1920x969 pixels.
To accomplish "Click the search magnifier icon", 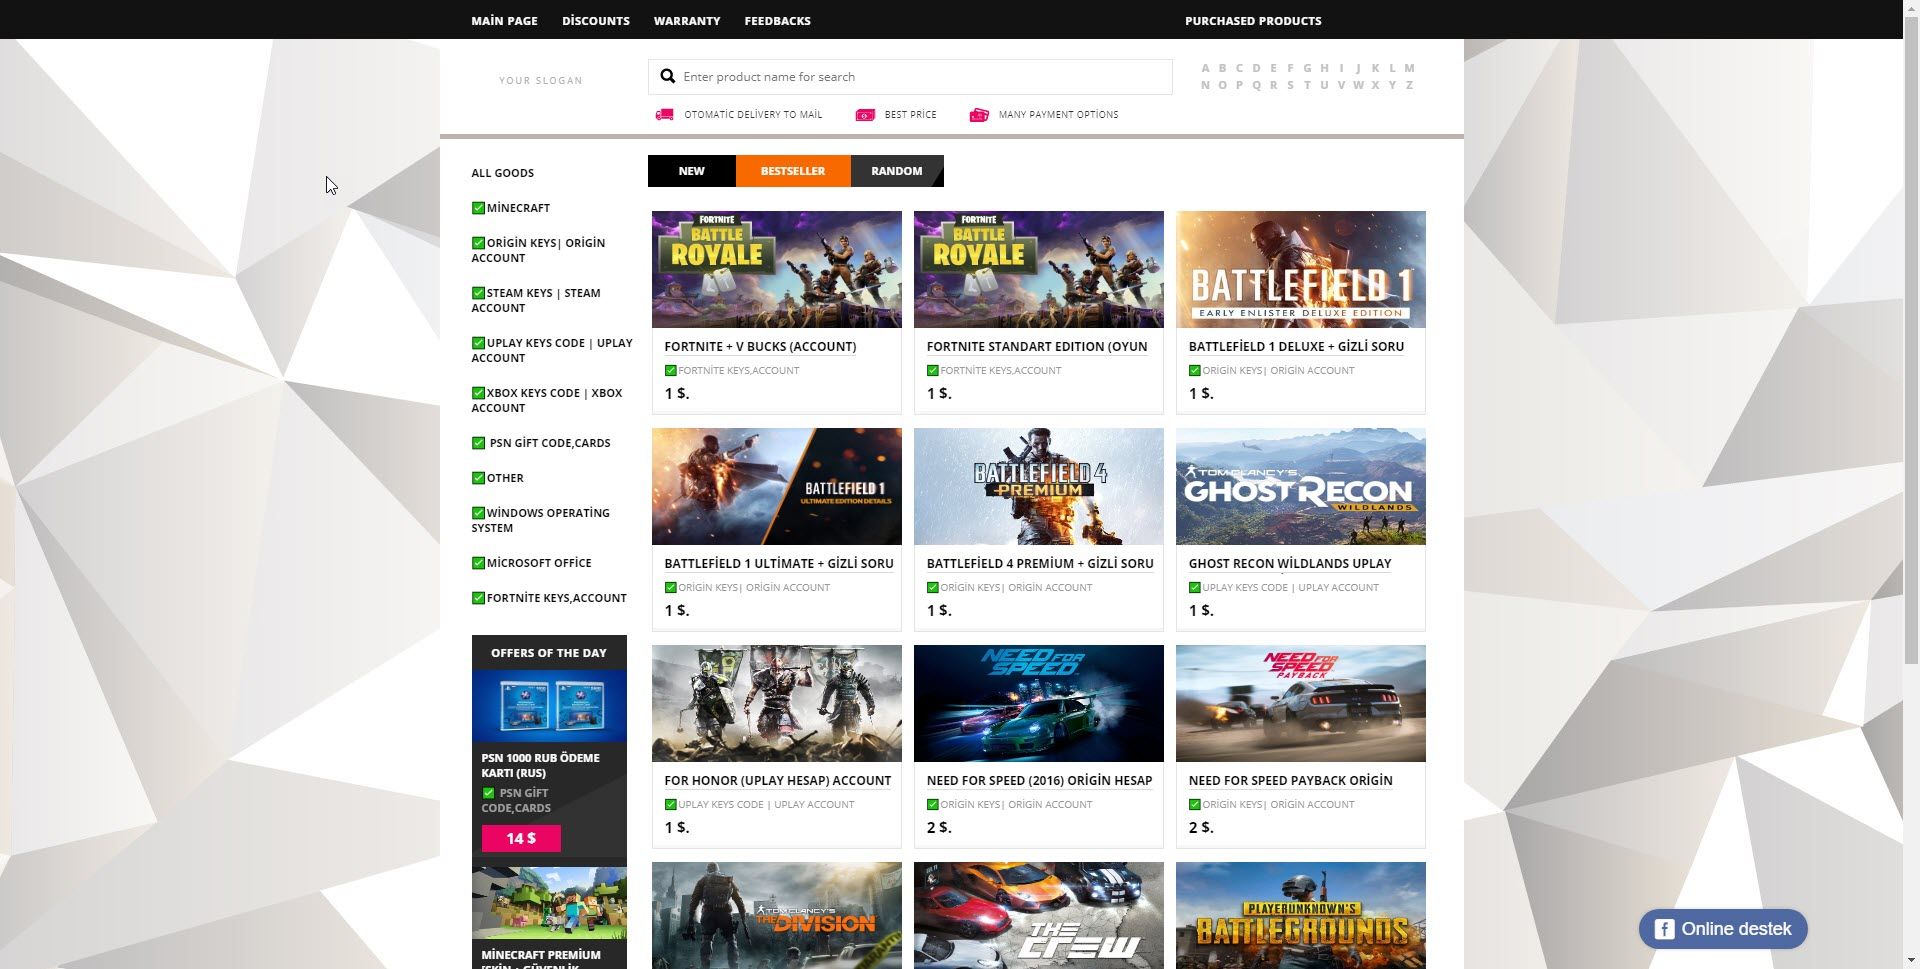I will tap(668, 77).
